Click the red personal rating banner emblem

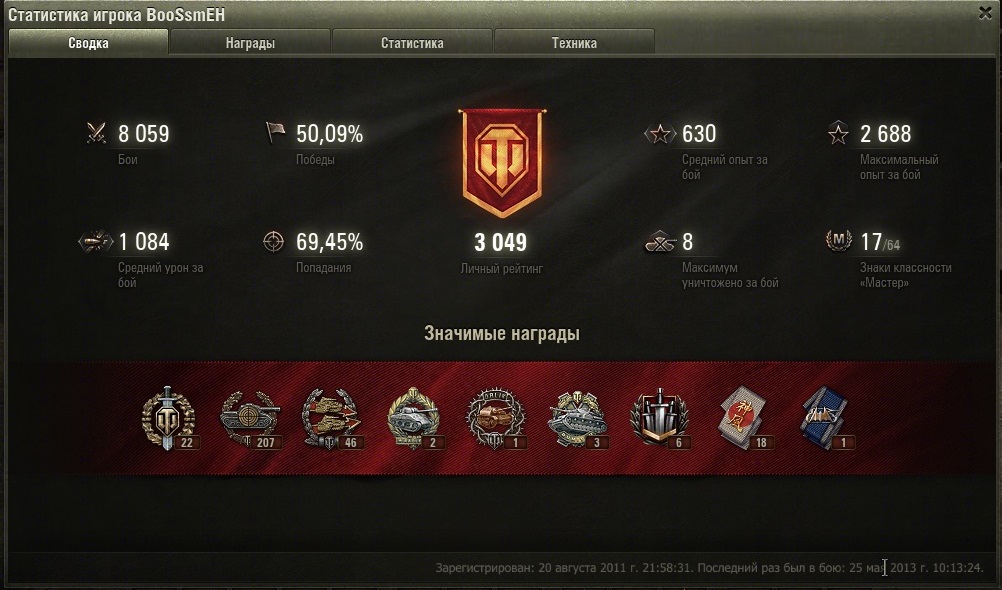coord(502,163)
